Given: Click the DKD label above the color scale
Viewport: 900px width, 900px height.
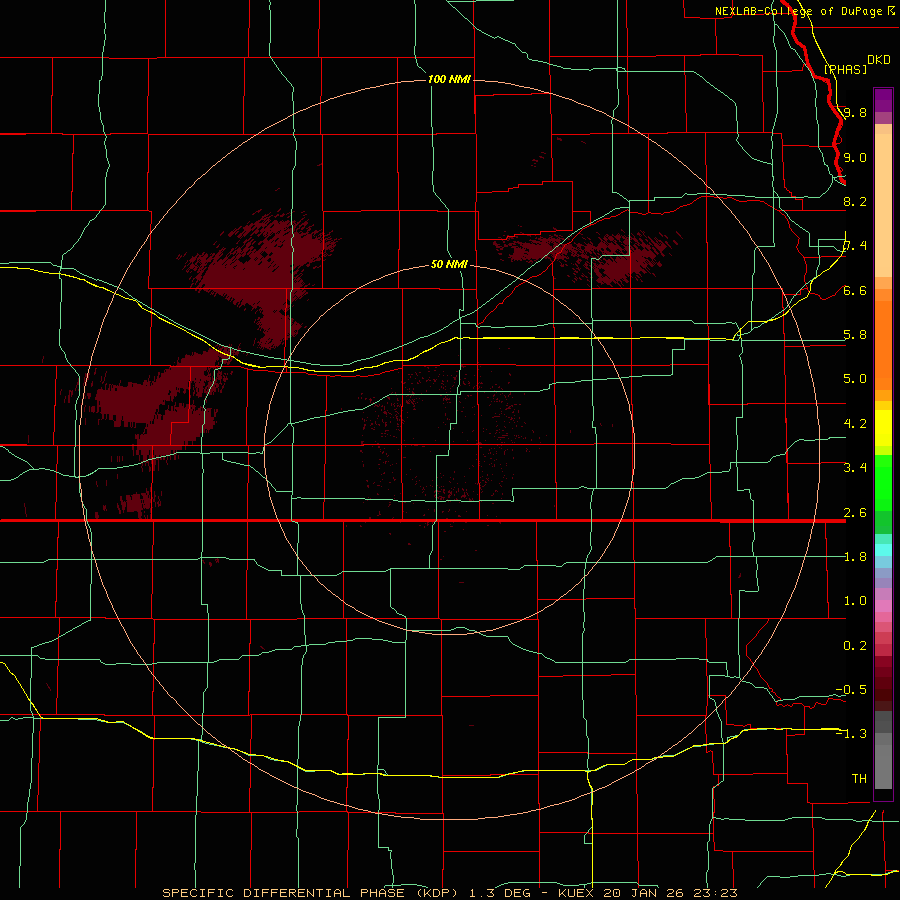Looking at the screenshot, I should 879,60.
